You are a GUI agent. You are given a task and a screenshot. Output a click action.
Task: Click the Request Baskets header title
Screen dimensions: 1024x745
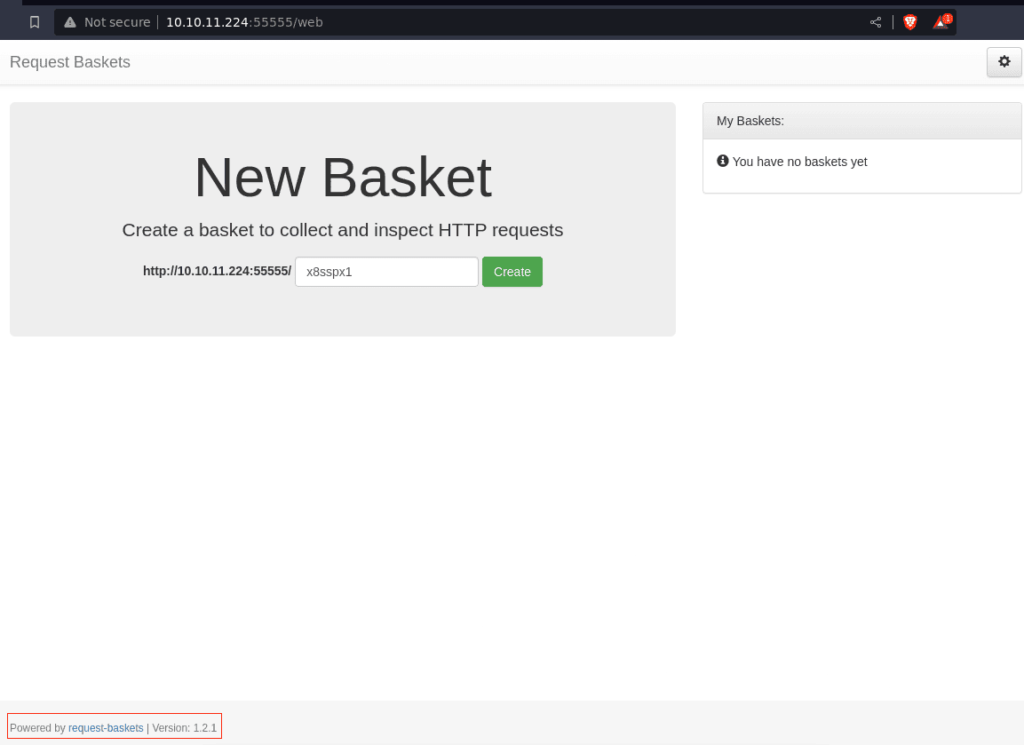tap(70, 62)
